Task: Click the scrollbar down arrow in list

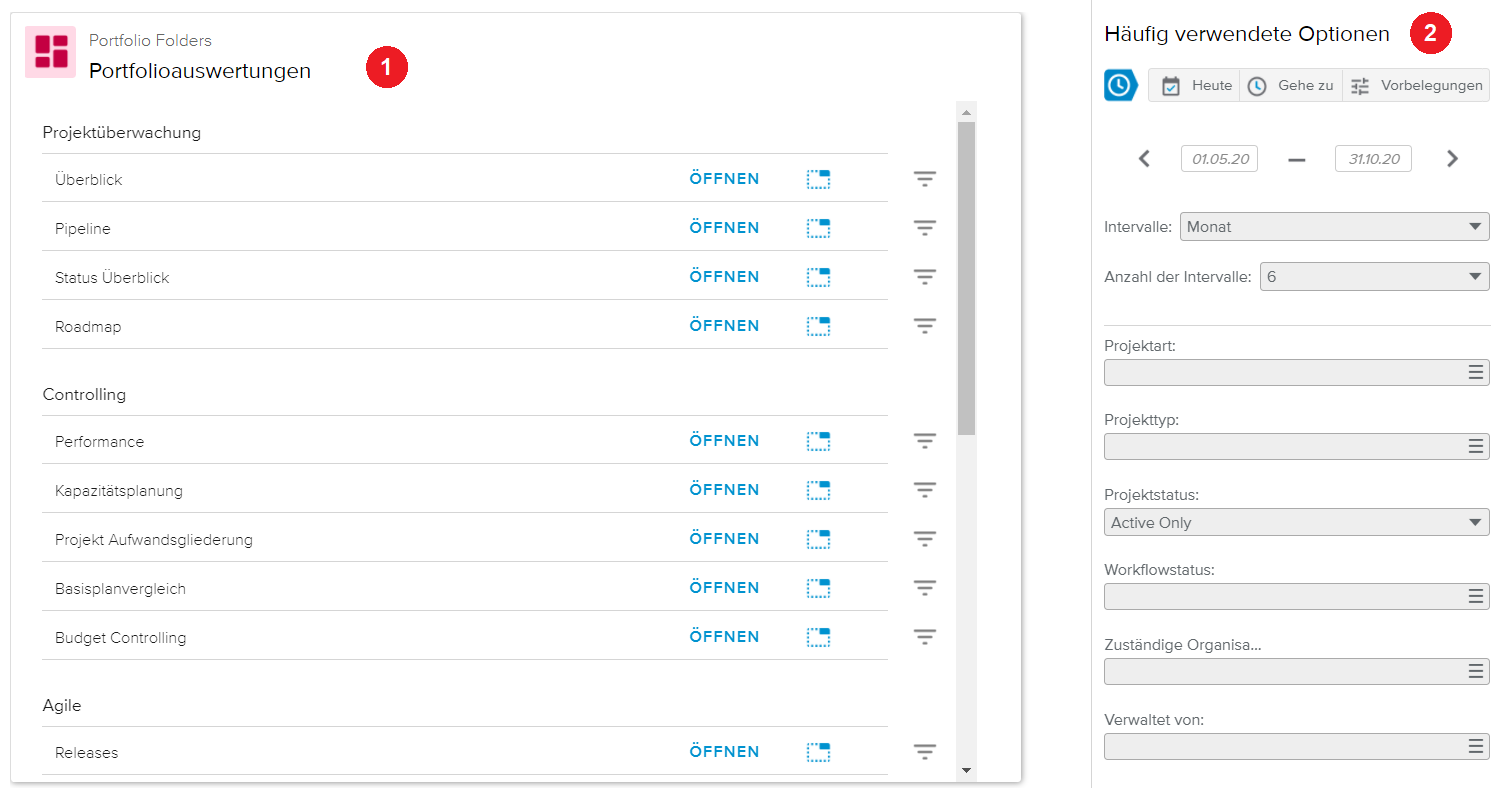Action: coord(966,770)
